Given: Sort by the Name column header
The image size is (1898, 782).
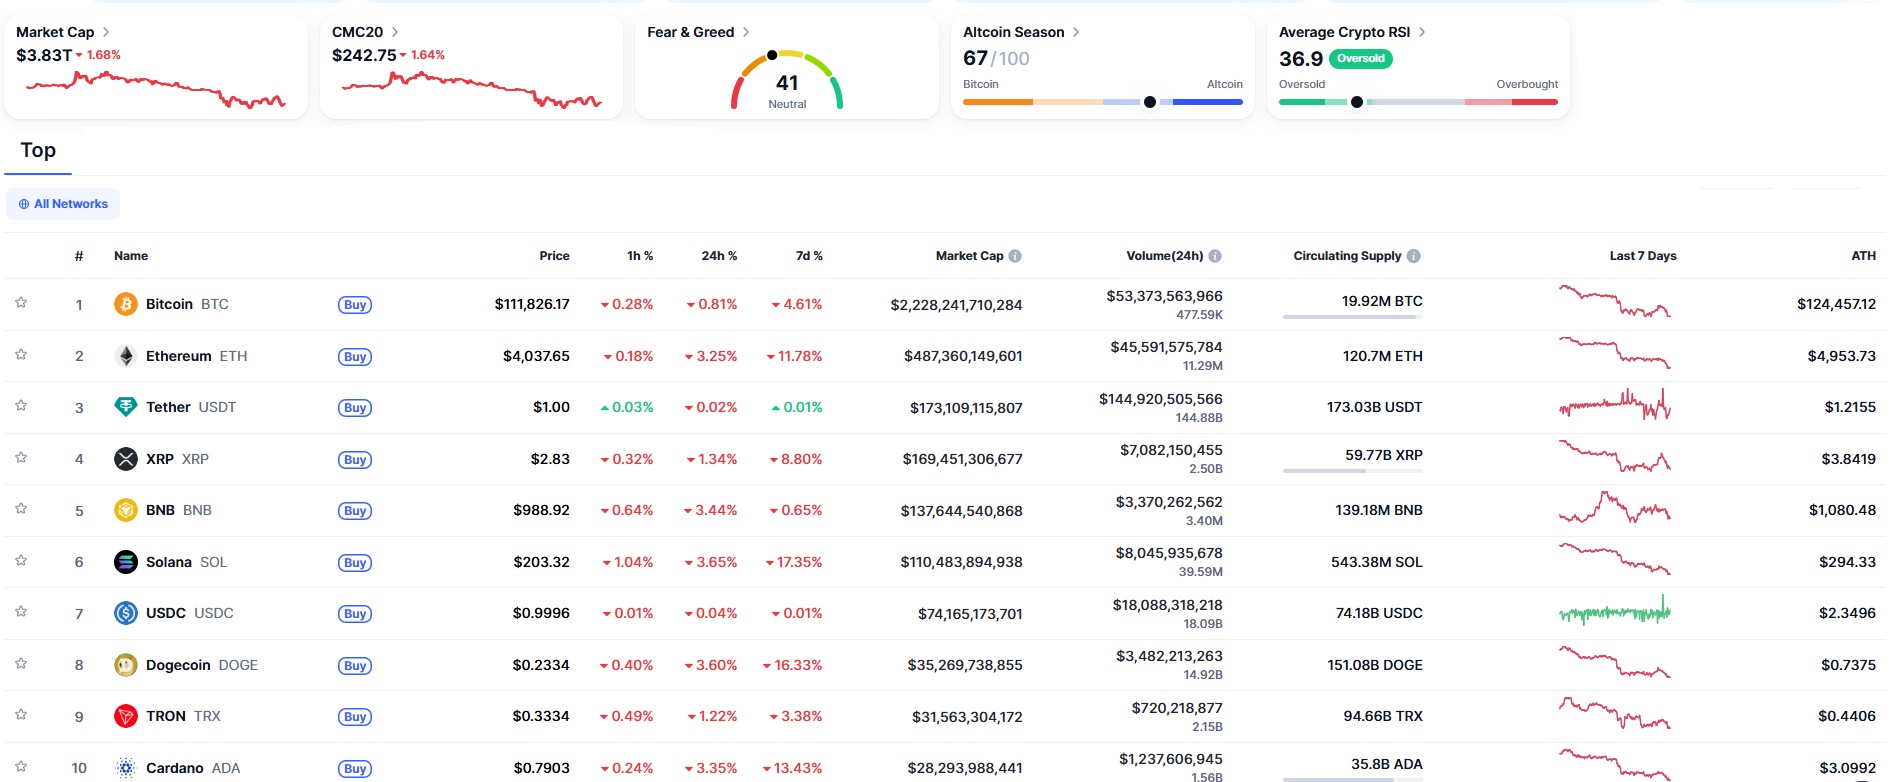Looking at the screenshot, I should tap(131, 256).
